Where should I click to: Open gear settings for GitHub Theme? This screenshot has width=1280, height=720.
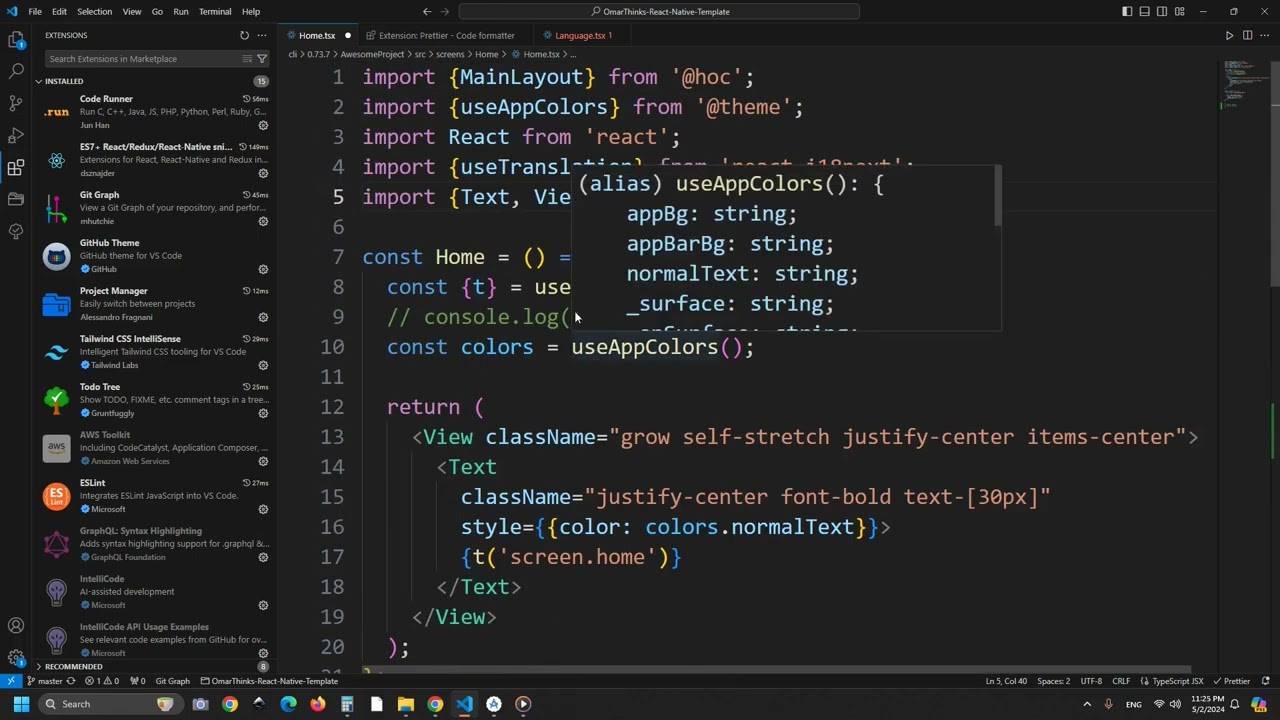click(x=263, y=269)
